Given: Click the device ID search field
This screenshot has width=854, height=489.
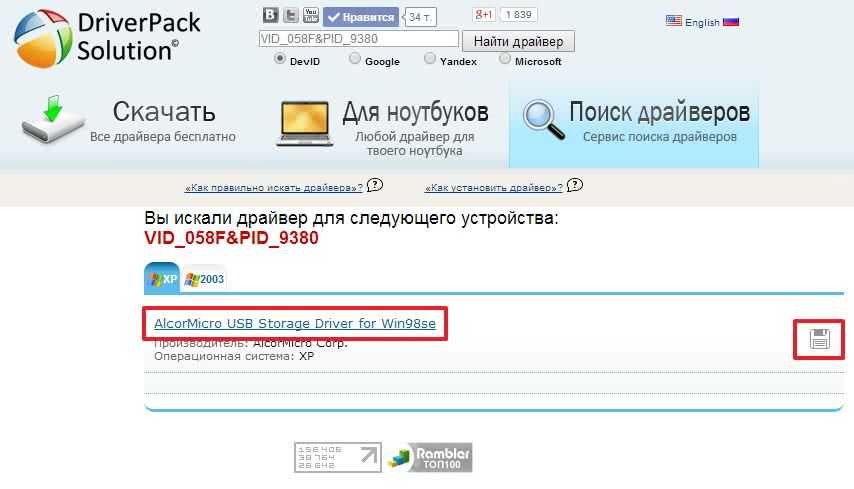Looking at the screenshot, I should tap(358, 40).
